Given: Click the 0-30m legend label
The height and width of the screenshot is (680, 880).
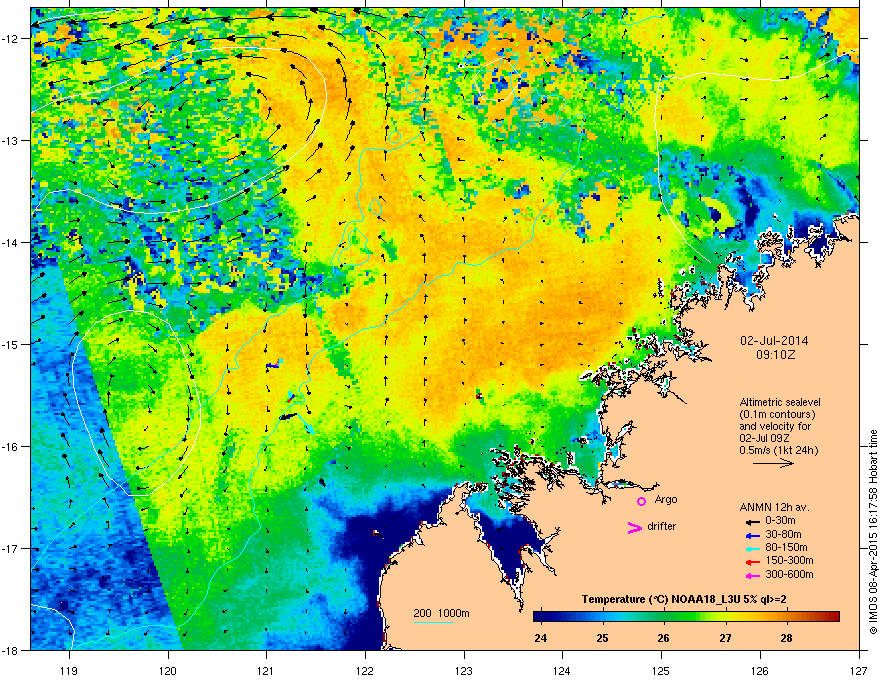Looking at the screenshot, I should 780,521.
